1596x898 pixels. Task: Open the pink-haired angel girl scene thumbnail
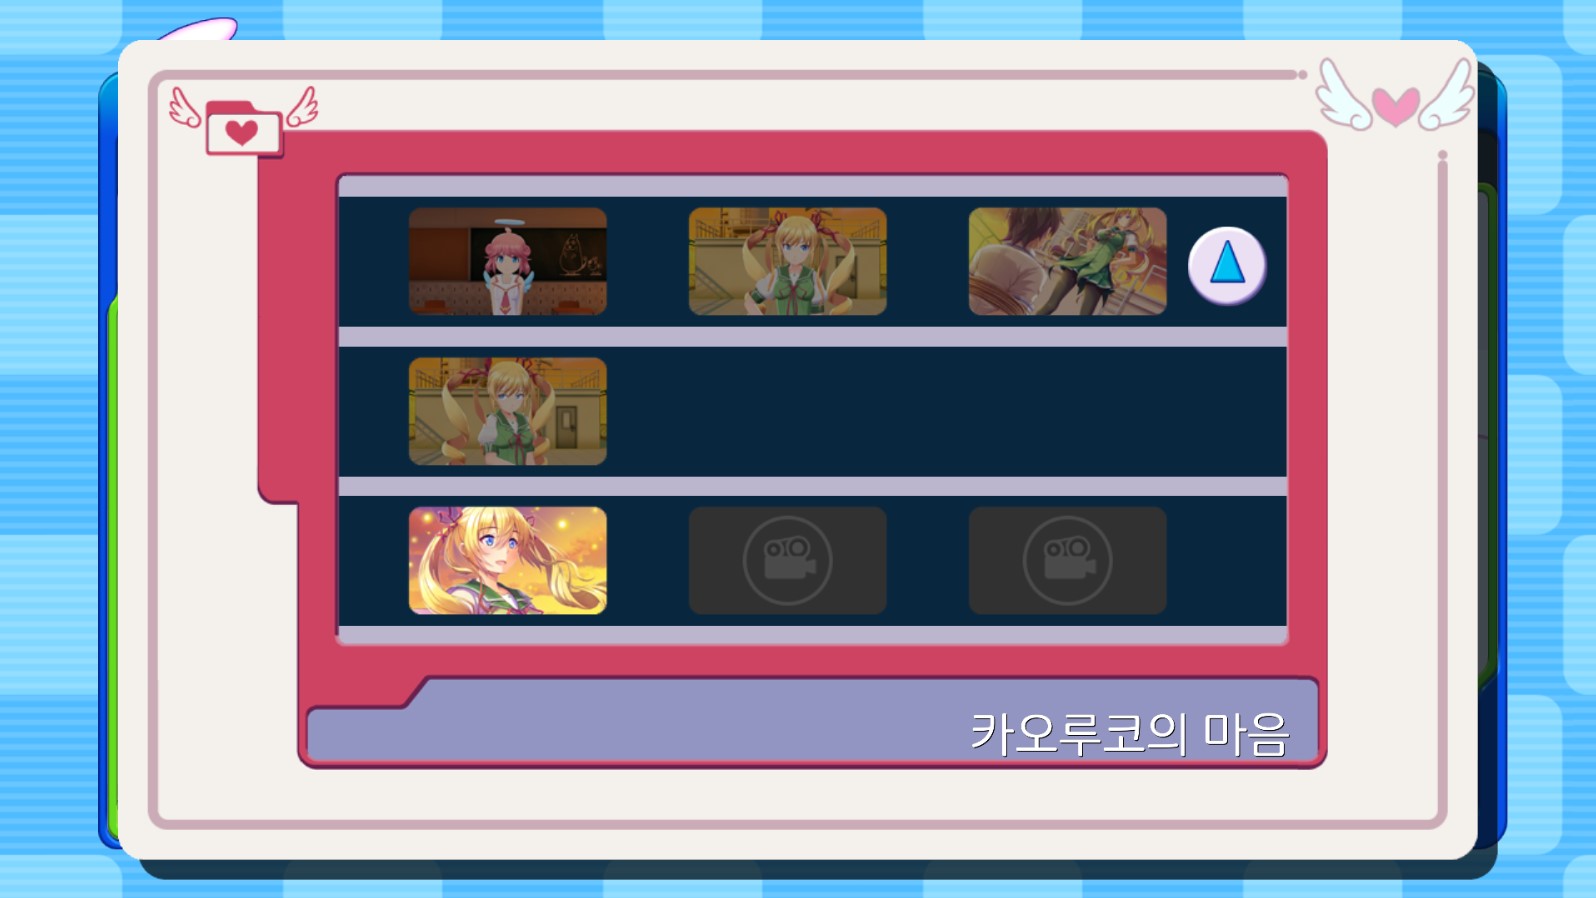point(508,261)
